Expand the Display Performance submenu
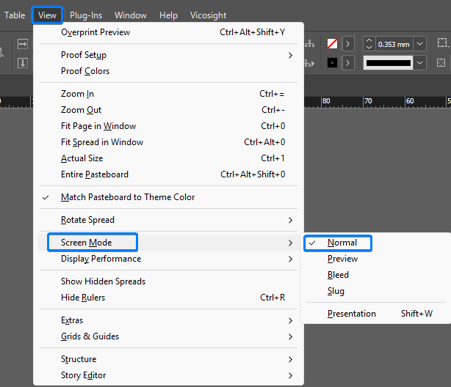This screenshot has width=451, height=387. pyautogui.click(x=168, y=259)
